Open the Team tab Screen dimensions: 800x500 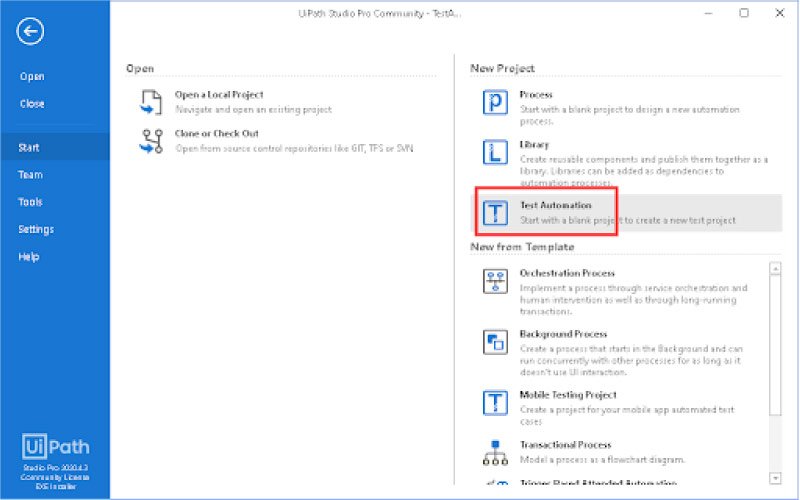[30, 174]
